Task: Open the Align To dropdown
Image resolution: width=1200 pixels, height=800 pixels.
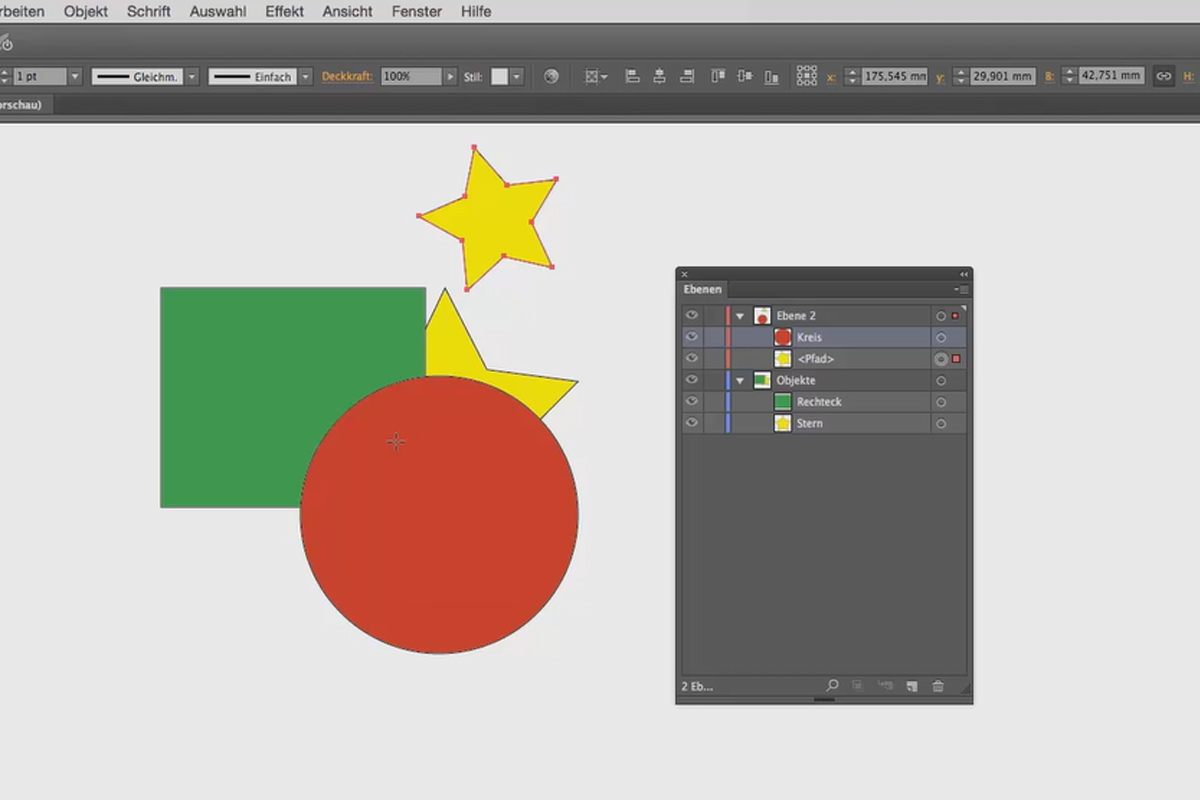Action: tap(596, 76)
